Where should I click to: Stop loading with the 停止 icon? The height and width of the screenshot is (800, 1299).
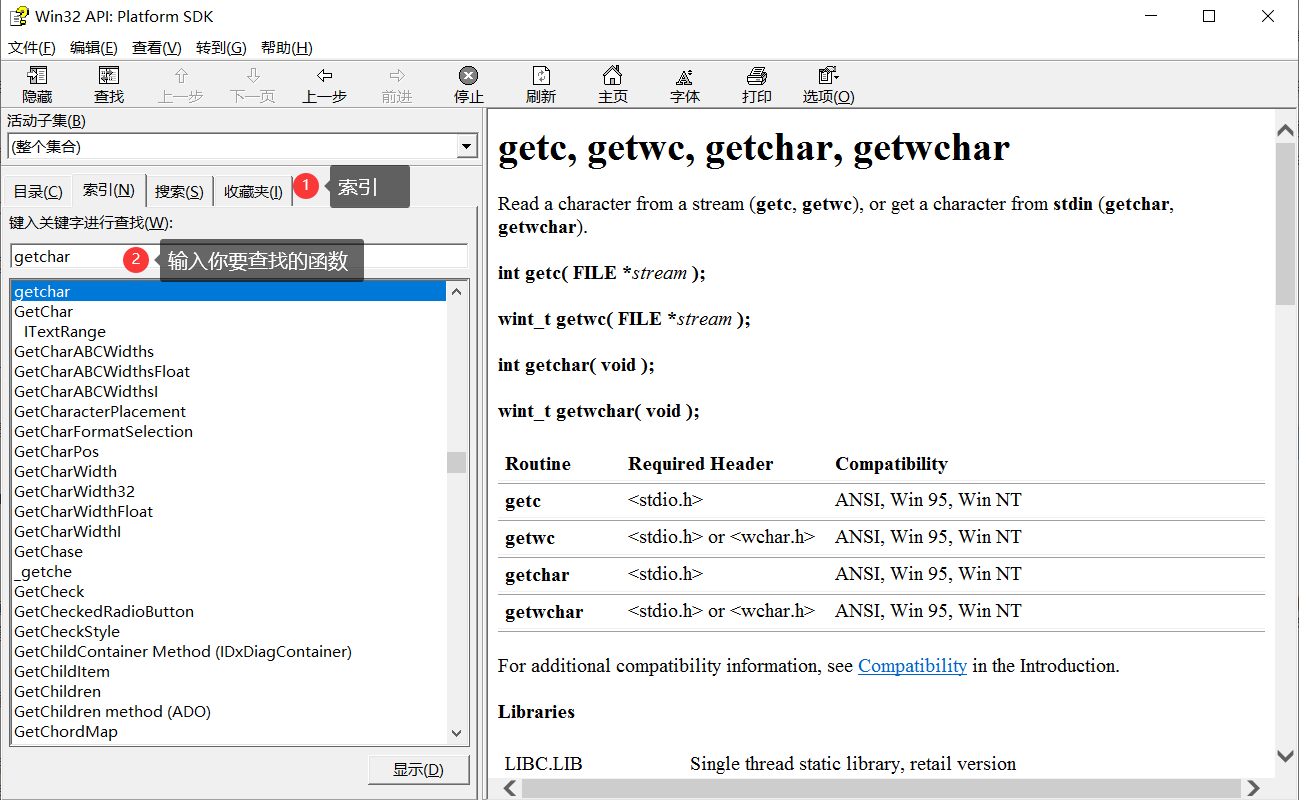468,76
